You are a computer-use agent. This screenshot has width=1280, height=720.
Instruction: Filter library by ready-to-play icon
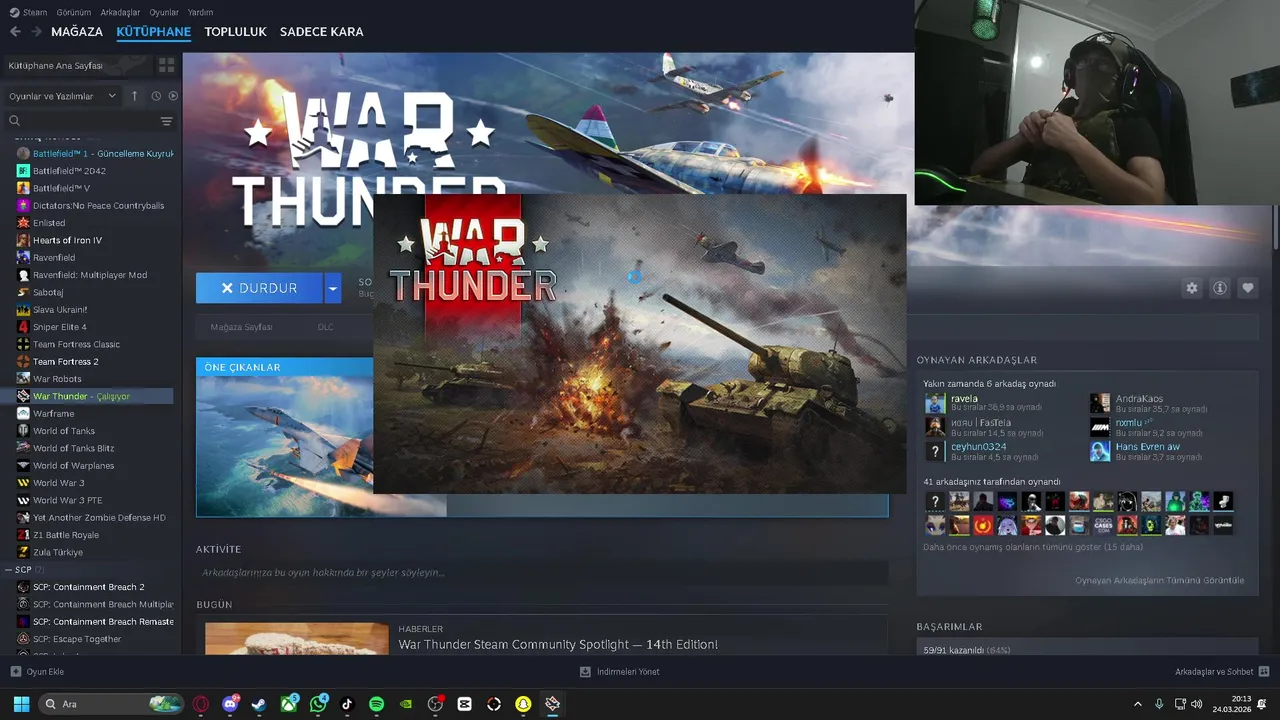click(173, 96)
